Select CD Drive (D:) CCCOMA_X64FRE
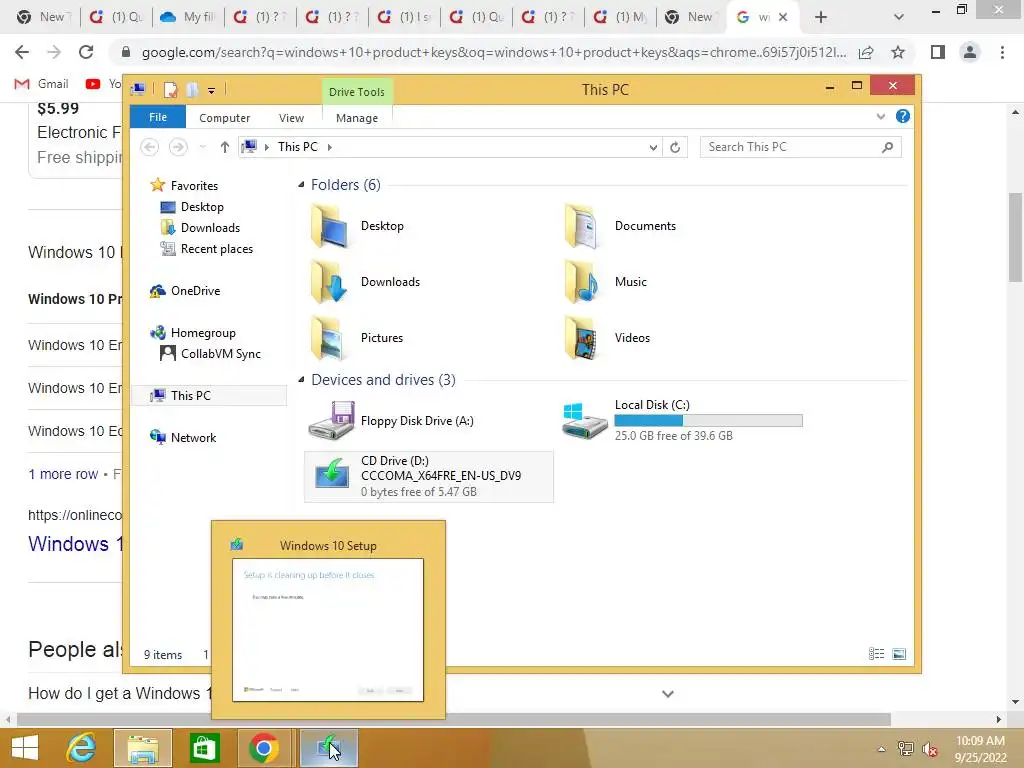Viewport: 1024px width, 768px height. coord(429,477)
